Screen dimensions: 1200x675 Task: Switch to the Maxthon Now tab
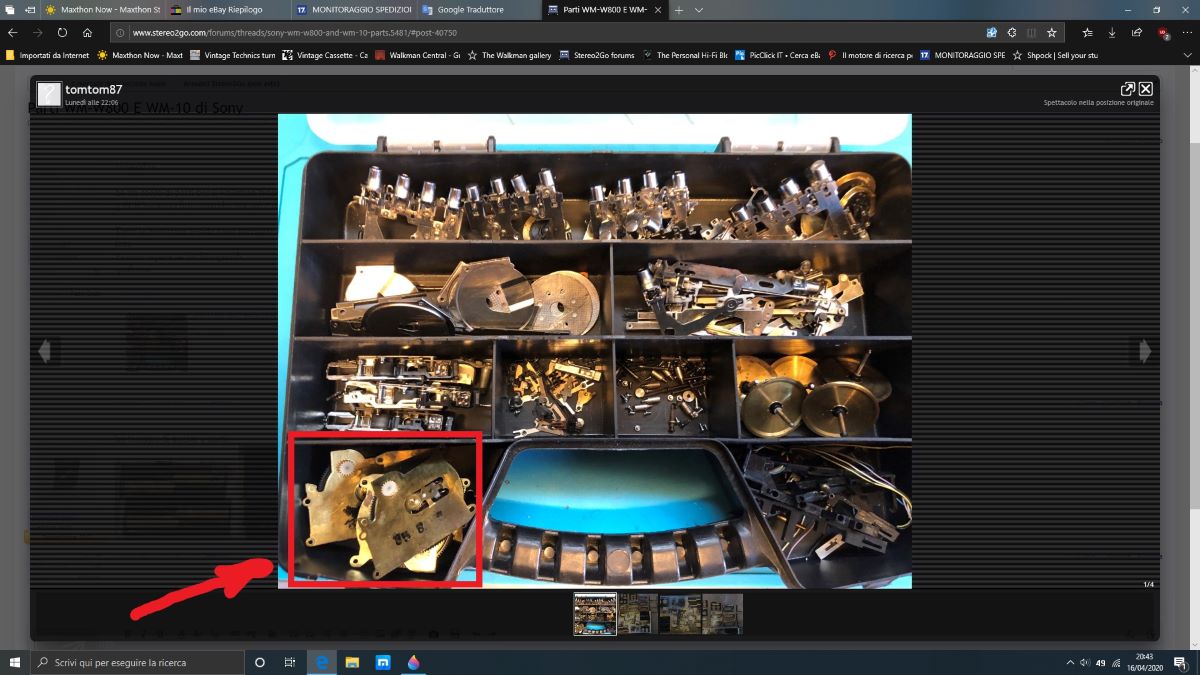point(102,9)
